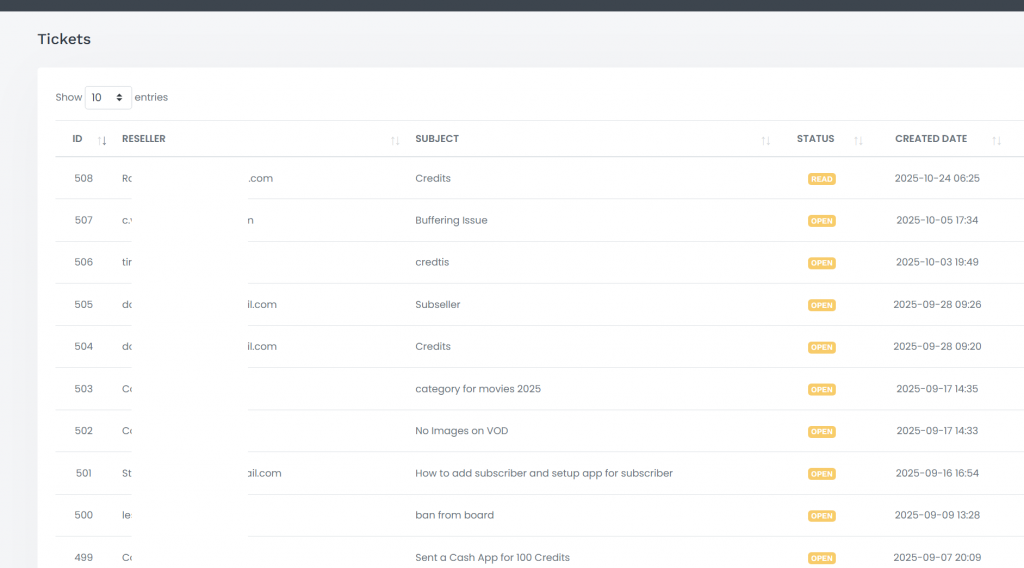Viewport: 1024px width, 568px height.
Task: Click the SUBJECT column header label
Action: click(437, 139)
